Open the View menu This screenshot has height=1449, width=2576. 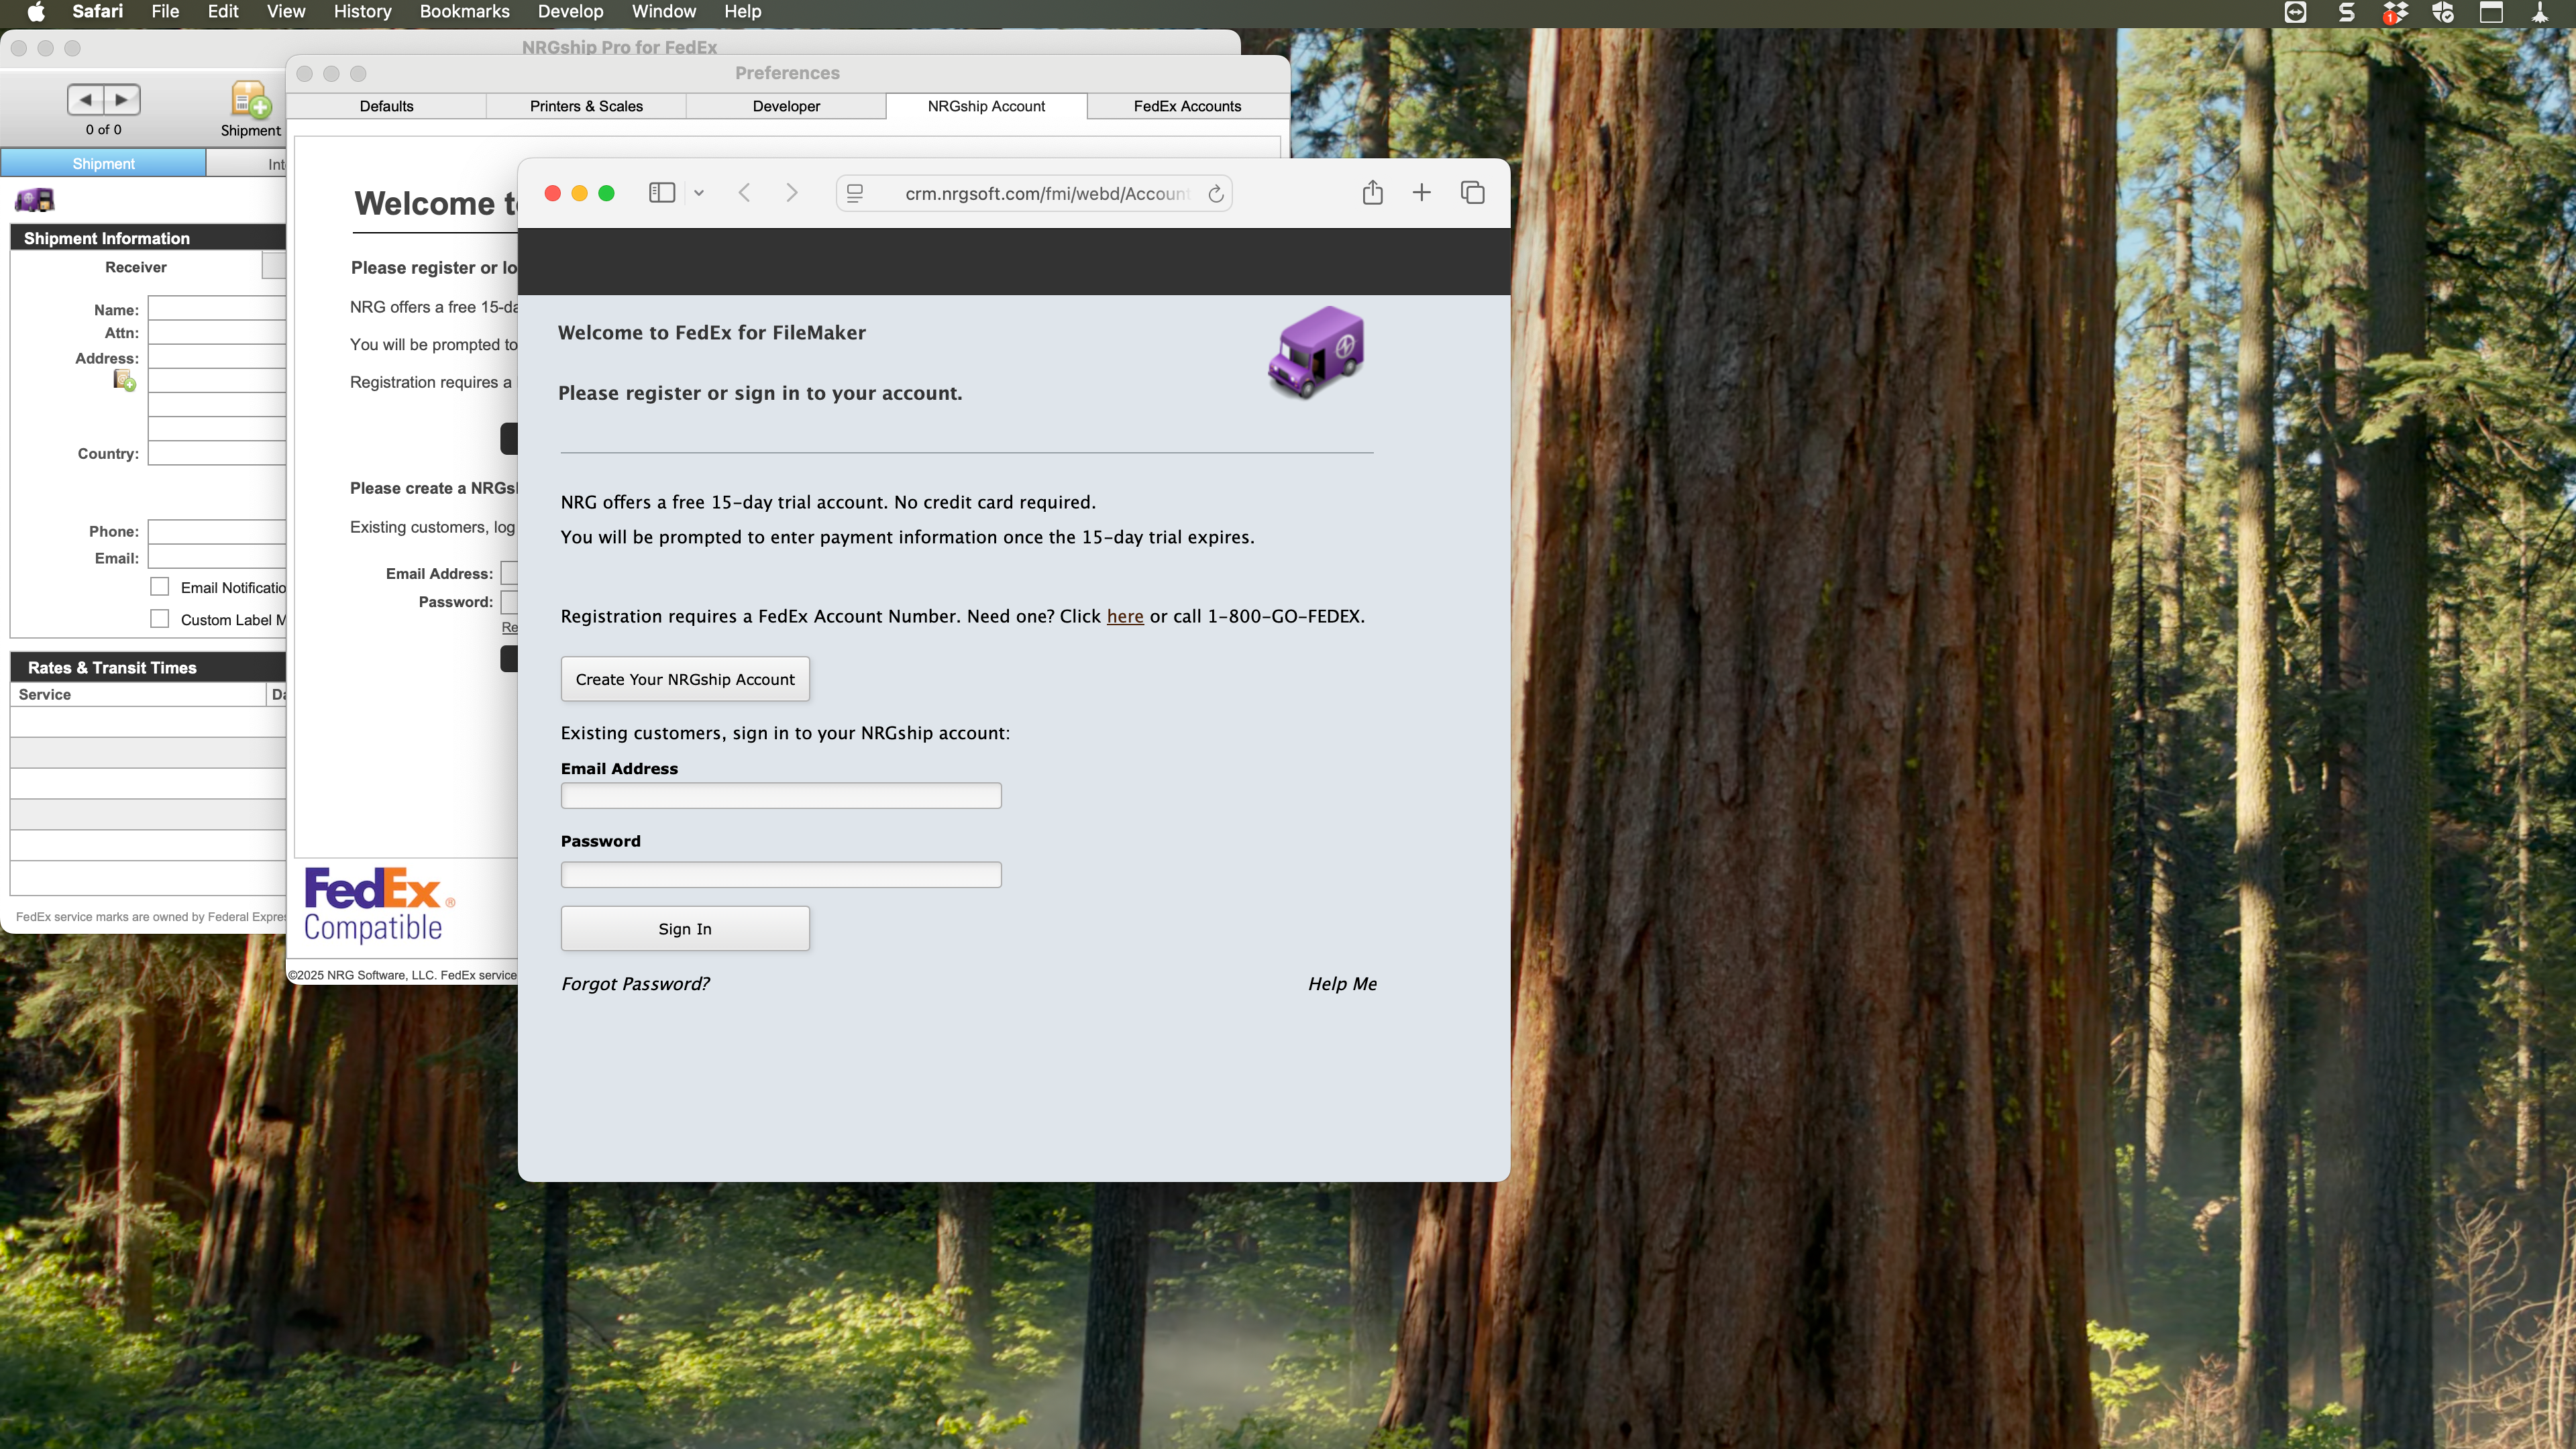coord(286,12)
